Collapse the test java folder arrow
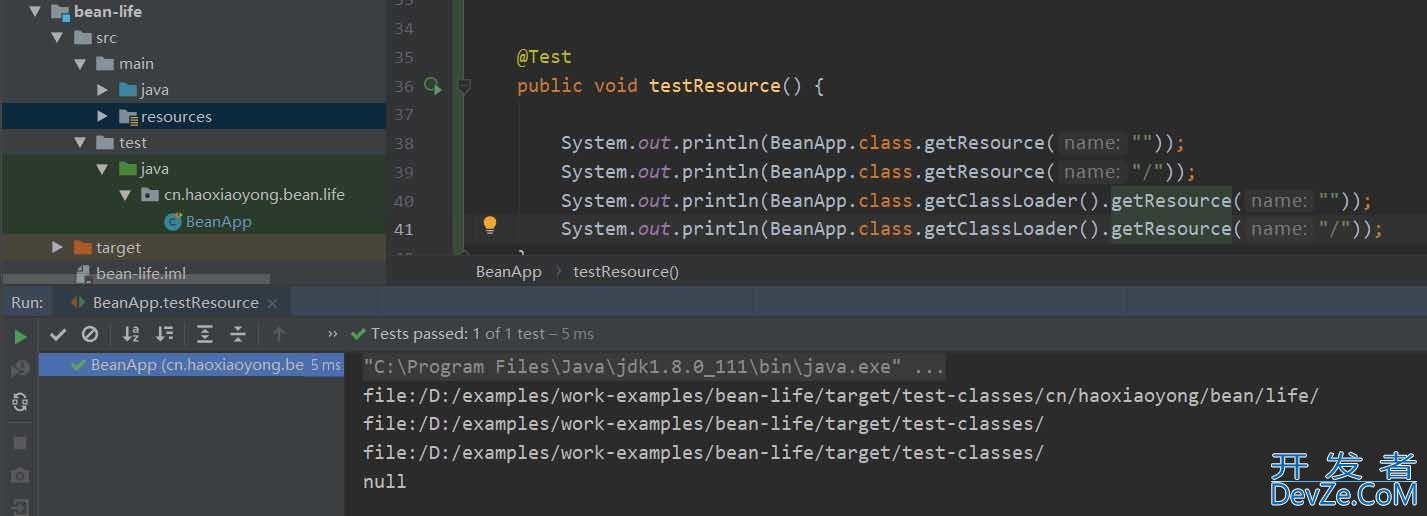 (x=102, y=169)
